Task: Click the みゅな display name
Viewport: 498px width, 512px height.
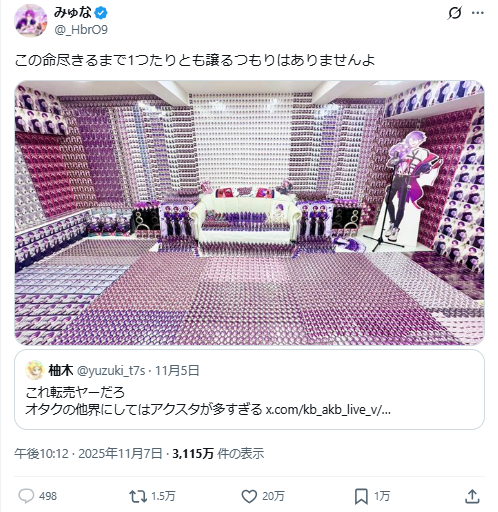Action: [x=73, y=13]
